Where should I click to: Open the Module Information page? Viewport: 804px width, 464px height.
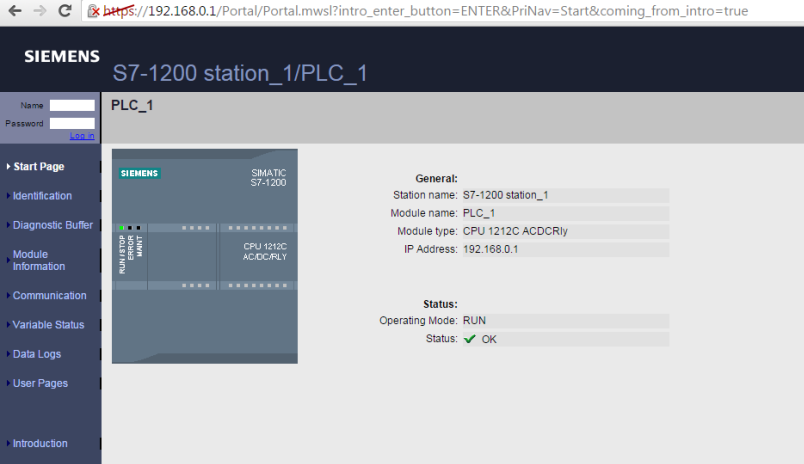(39, 260)
